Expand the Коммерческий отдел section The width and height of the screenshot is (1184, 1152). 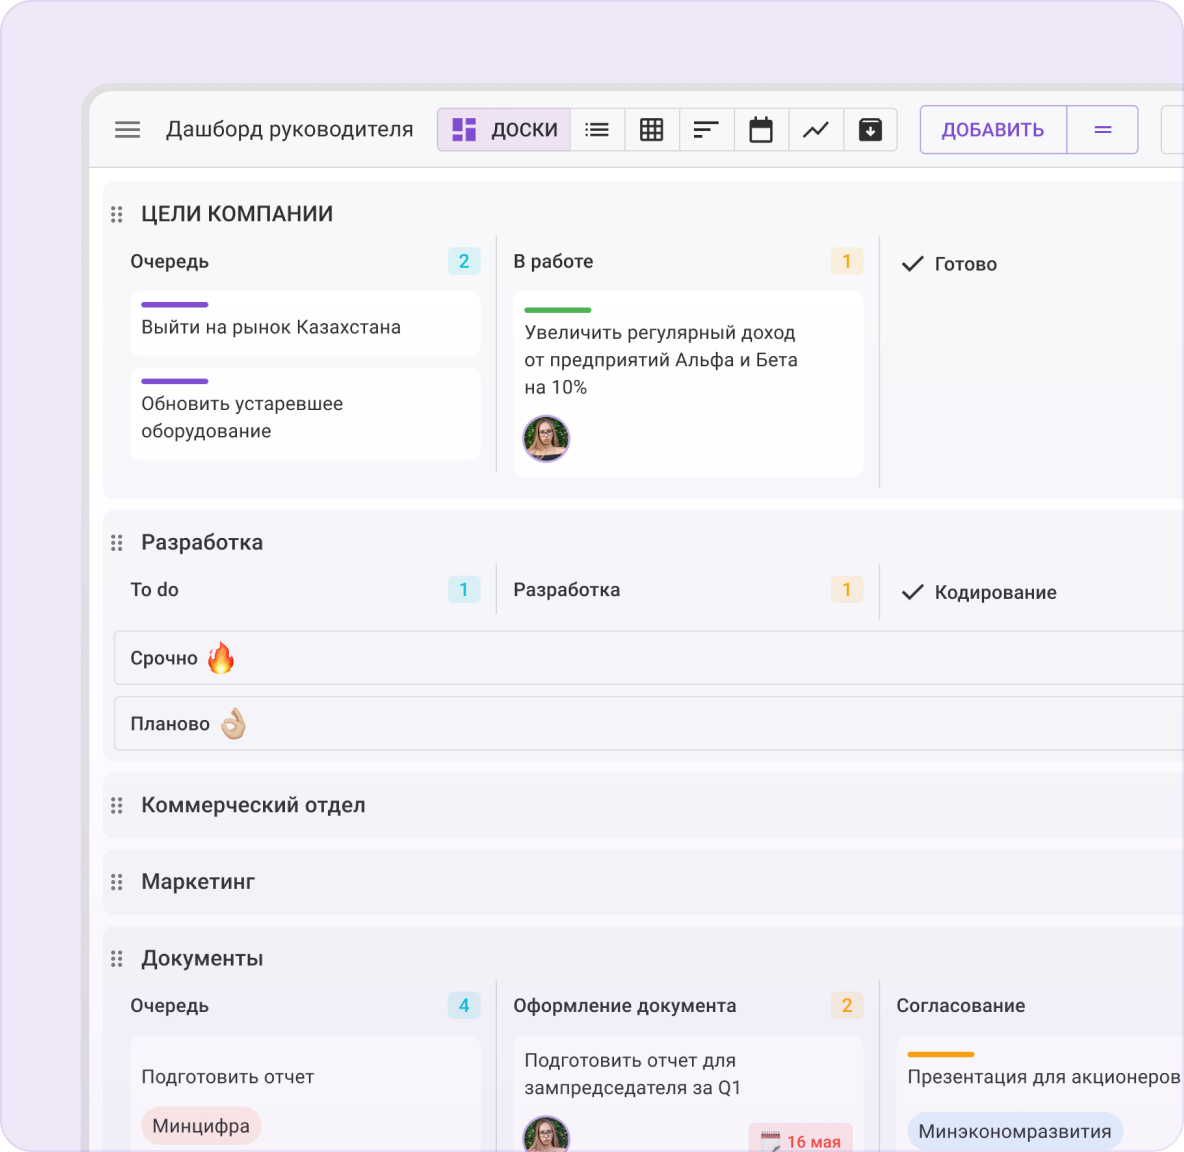(x=253, y=805)
